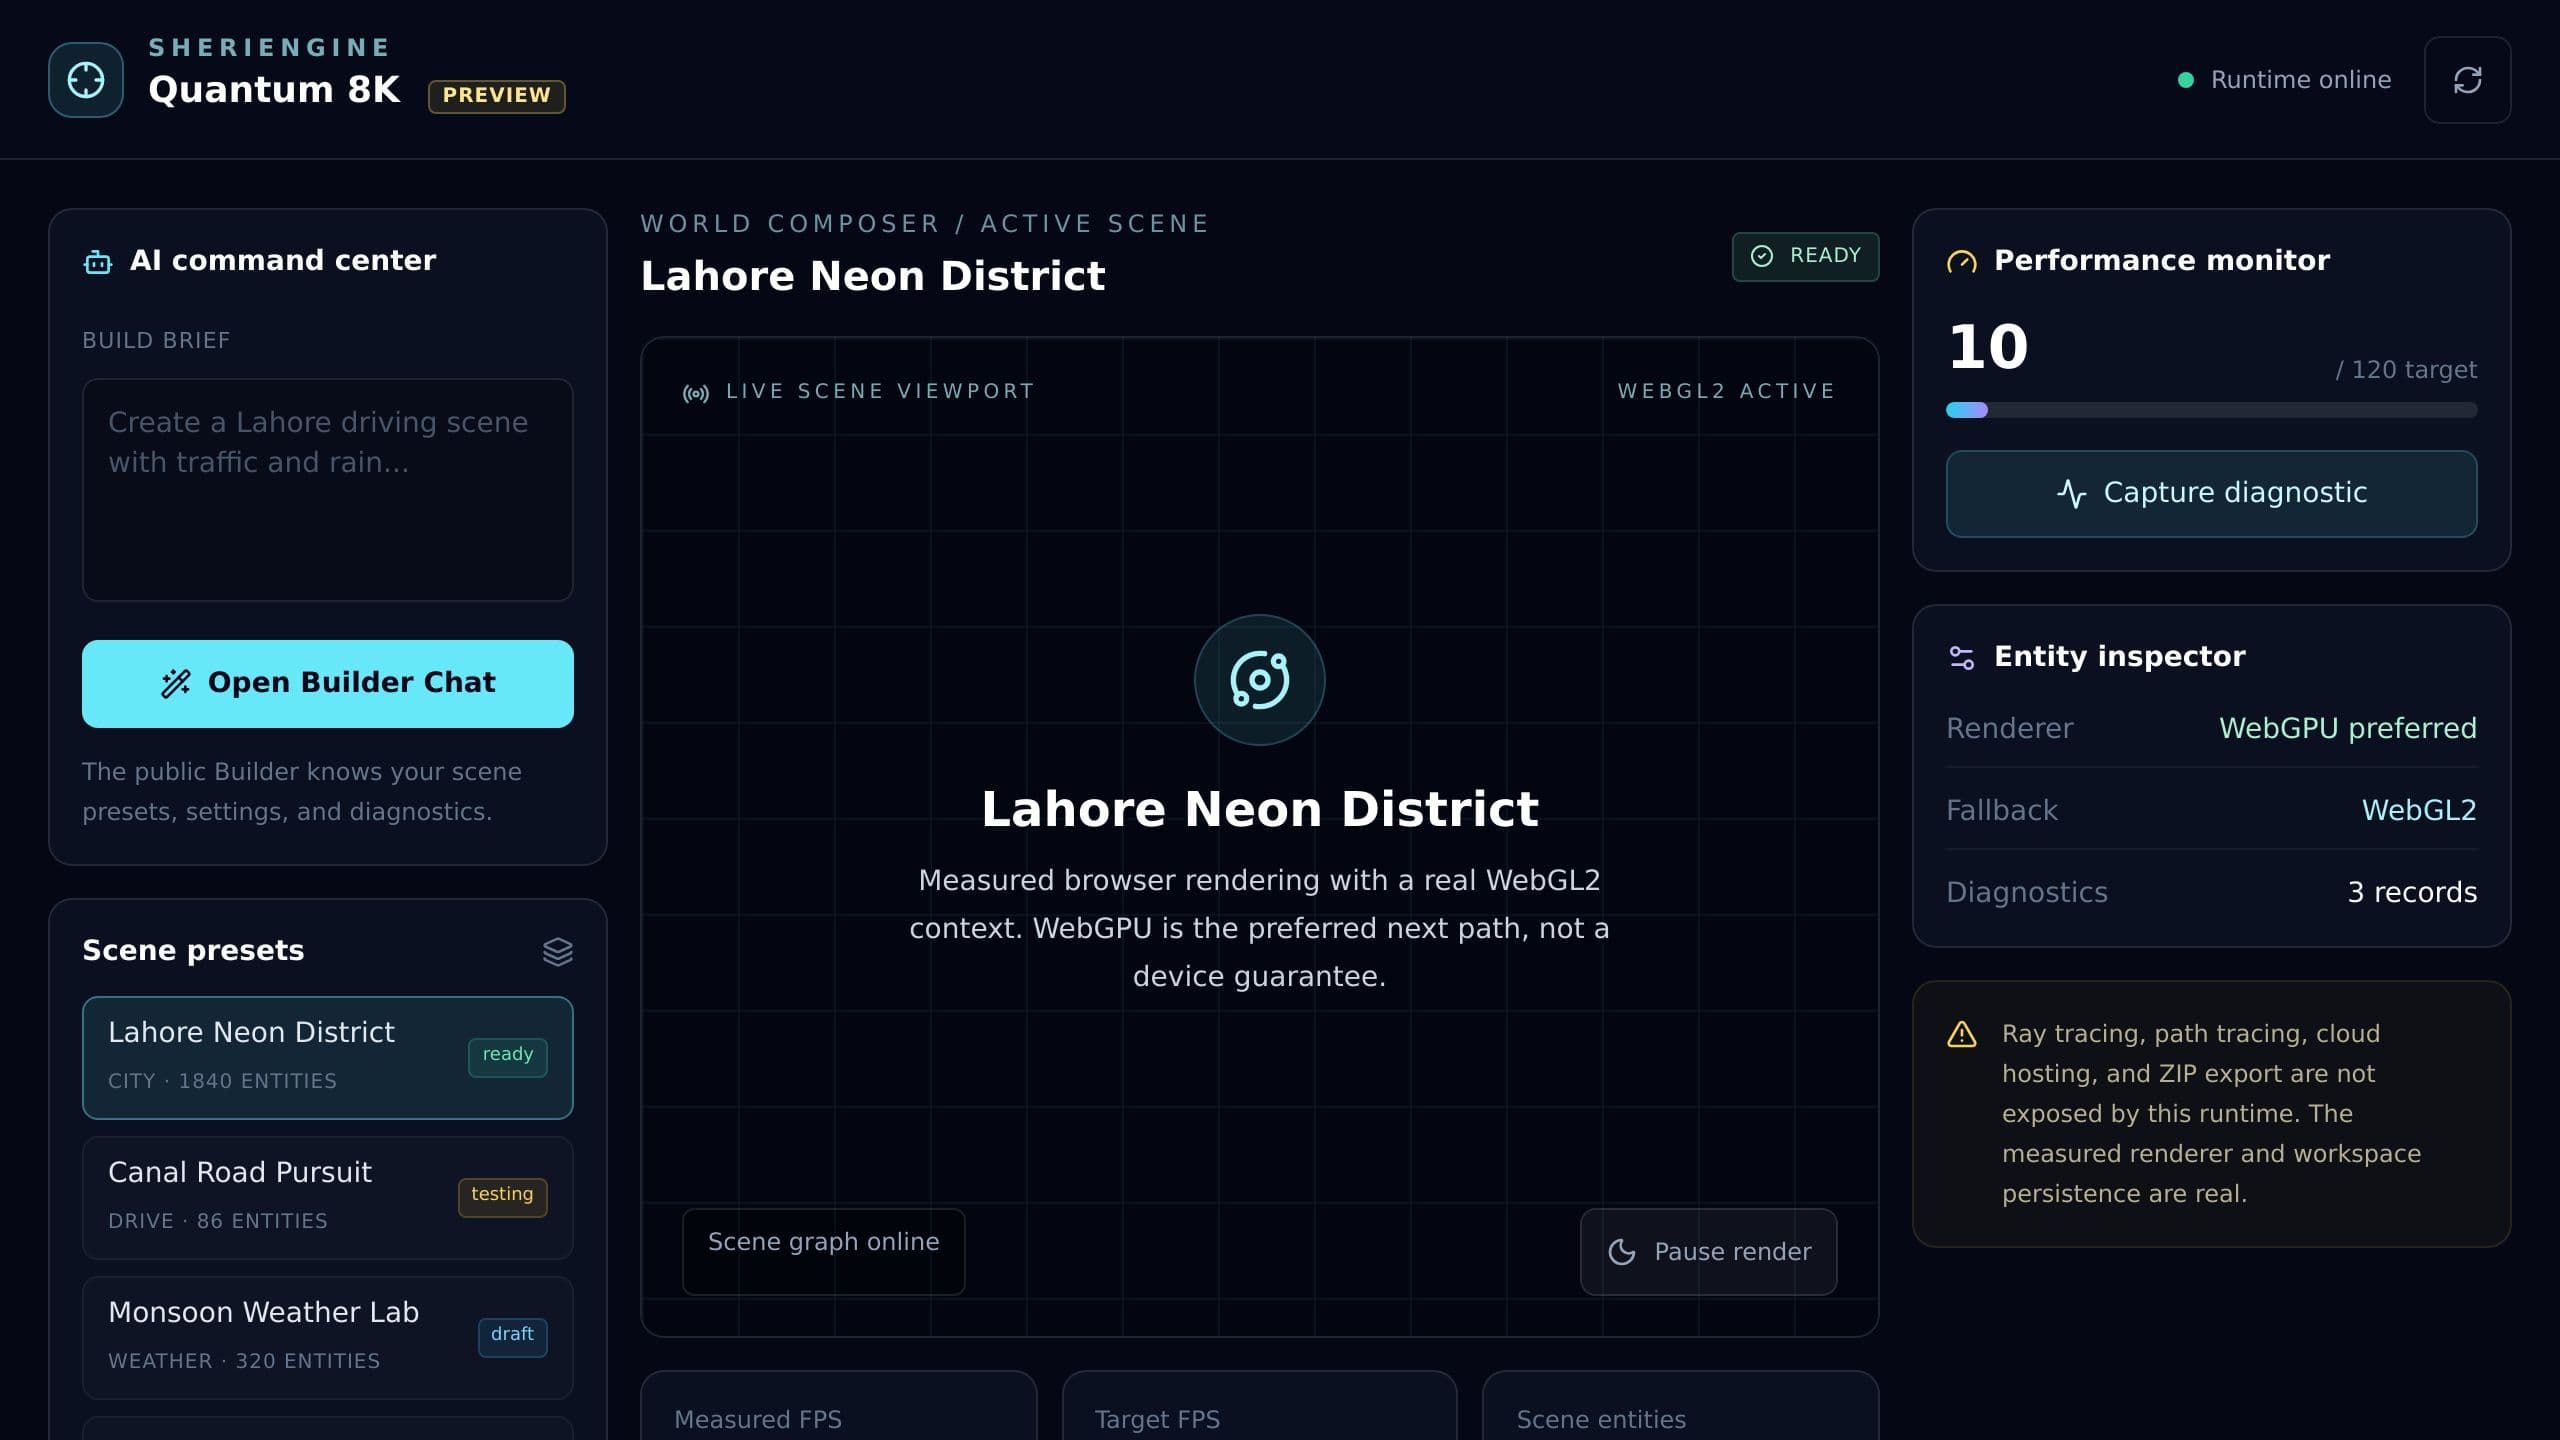Click the 'testing' tag on Canal Road
The width and height of the screenshot is (2560, 1440).
[x=502, y=1196]
